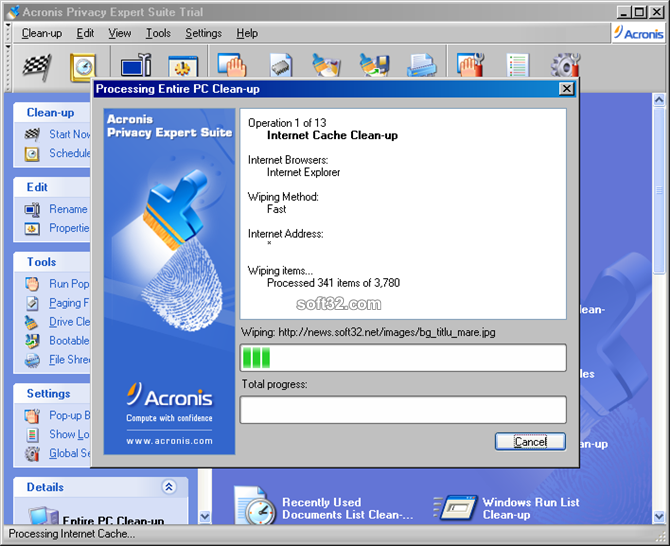The image size is (670, 546).
Task: Click the Rename icon in Edit sidebar panel
Action: [32, 209]
